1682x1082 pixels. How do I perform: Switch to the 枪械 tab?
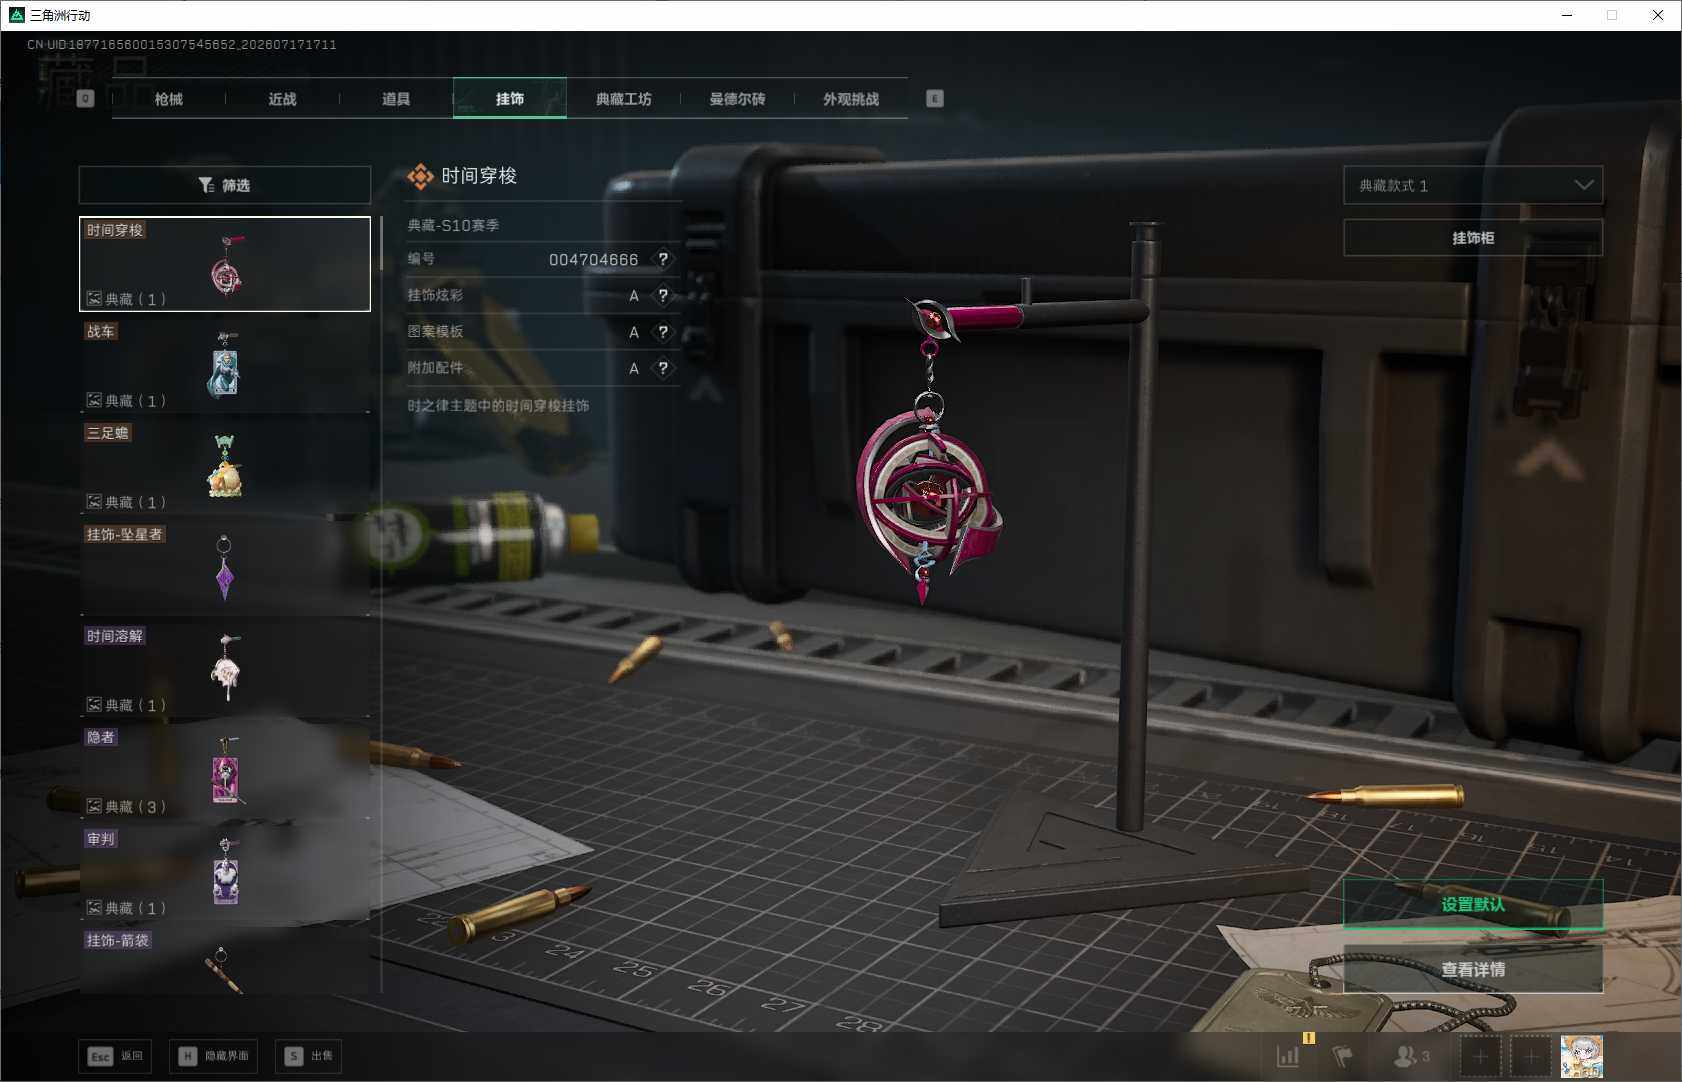pyautogui.click(x=169, y=99)
